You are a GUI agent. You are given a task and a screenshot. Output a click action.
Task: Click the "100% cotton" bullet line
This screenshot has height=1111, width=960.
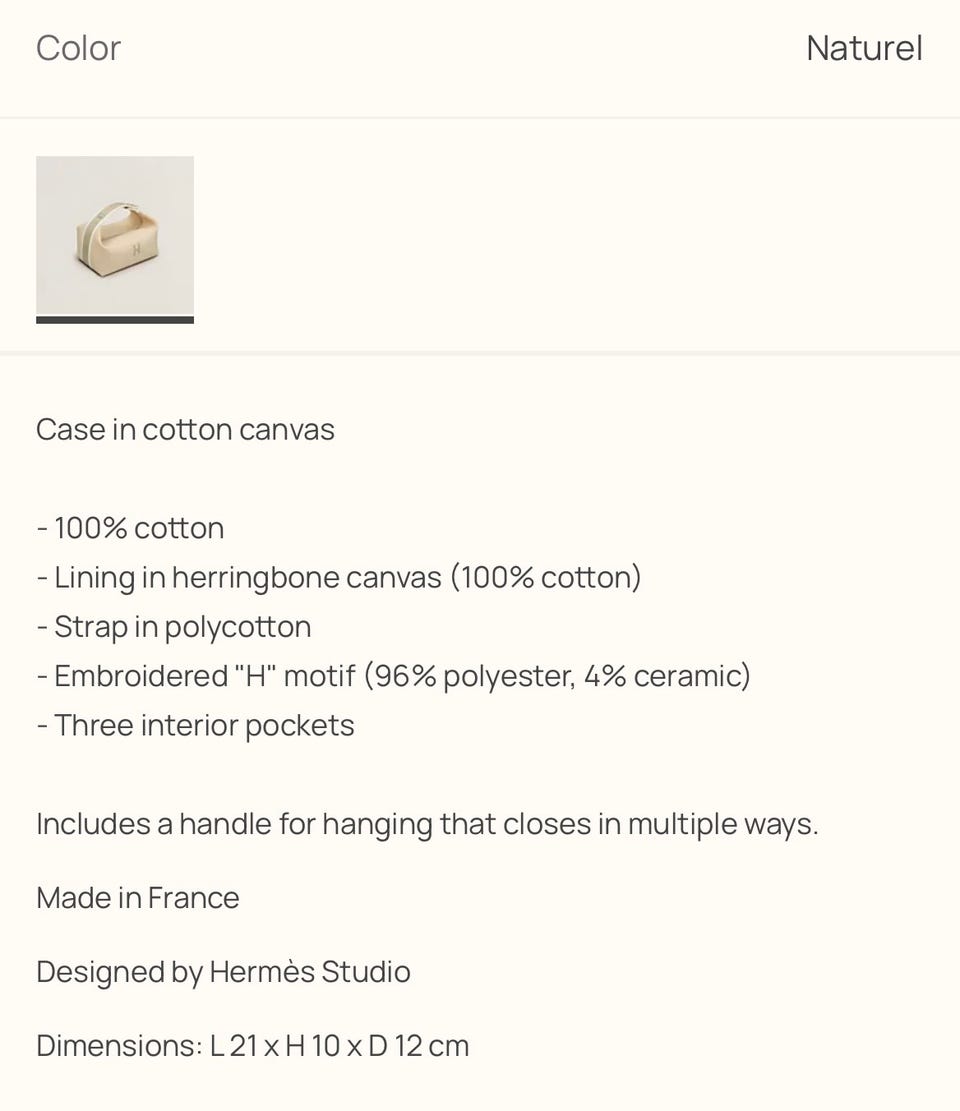(x=131, y=529)
